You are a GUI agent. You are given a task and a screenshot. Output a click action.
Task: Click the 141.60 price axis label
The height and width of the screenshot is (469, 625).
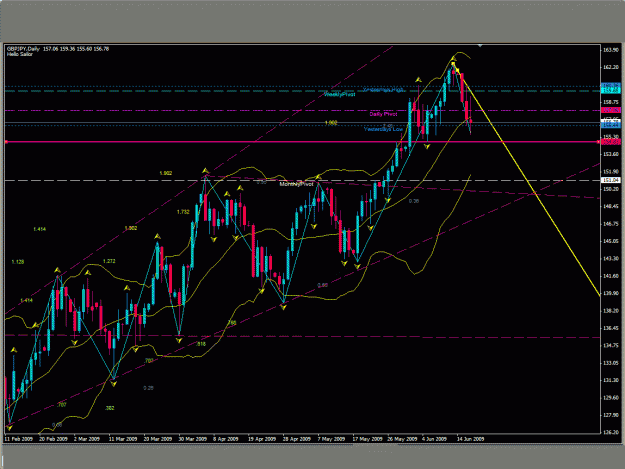(x=611, y=276)
